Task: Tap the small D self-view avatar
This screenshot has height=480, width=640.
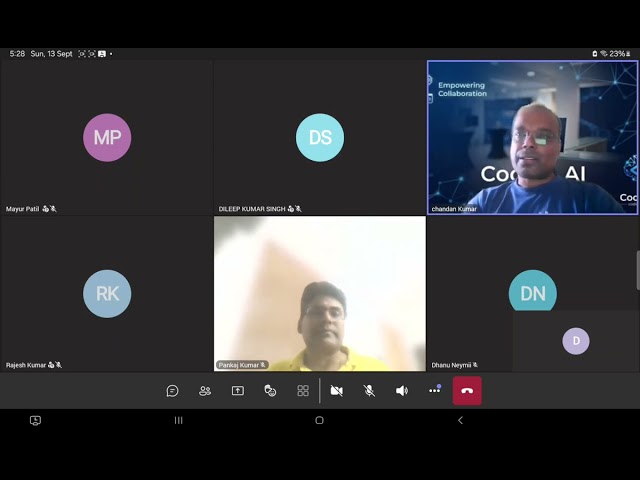Action: click(x=576, y=341)
